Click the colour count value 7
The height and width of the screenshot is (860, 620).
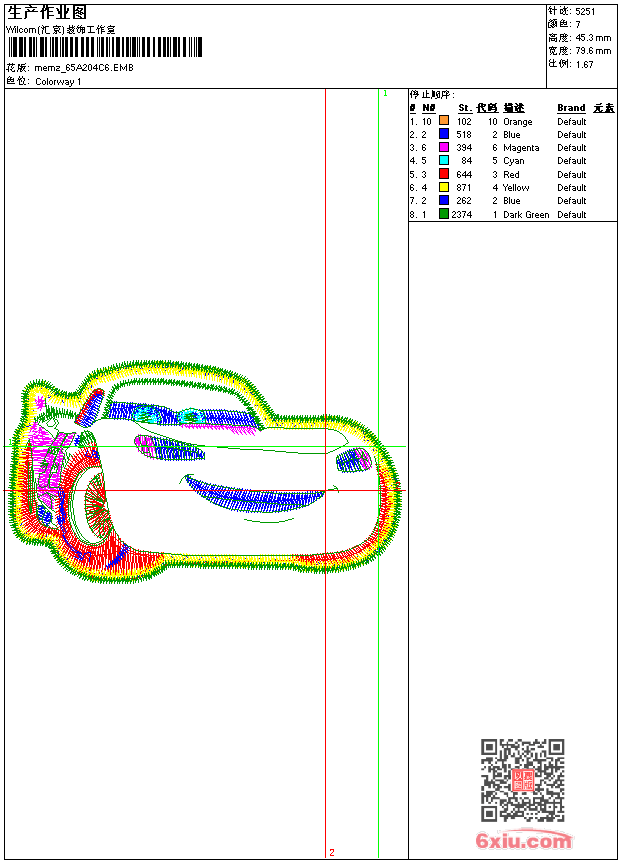(x=577, y=24)
